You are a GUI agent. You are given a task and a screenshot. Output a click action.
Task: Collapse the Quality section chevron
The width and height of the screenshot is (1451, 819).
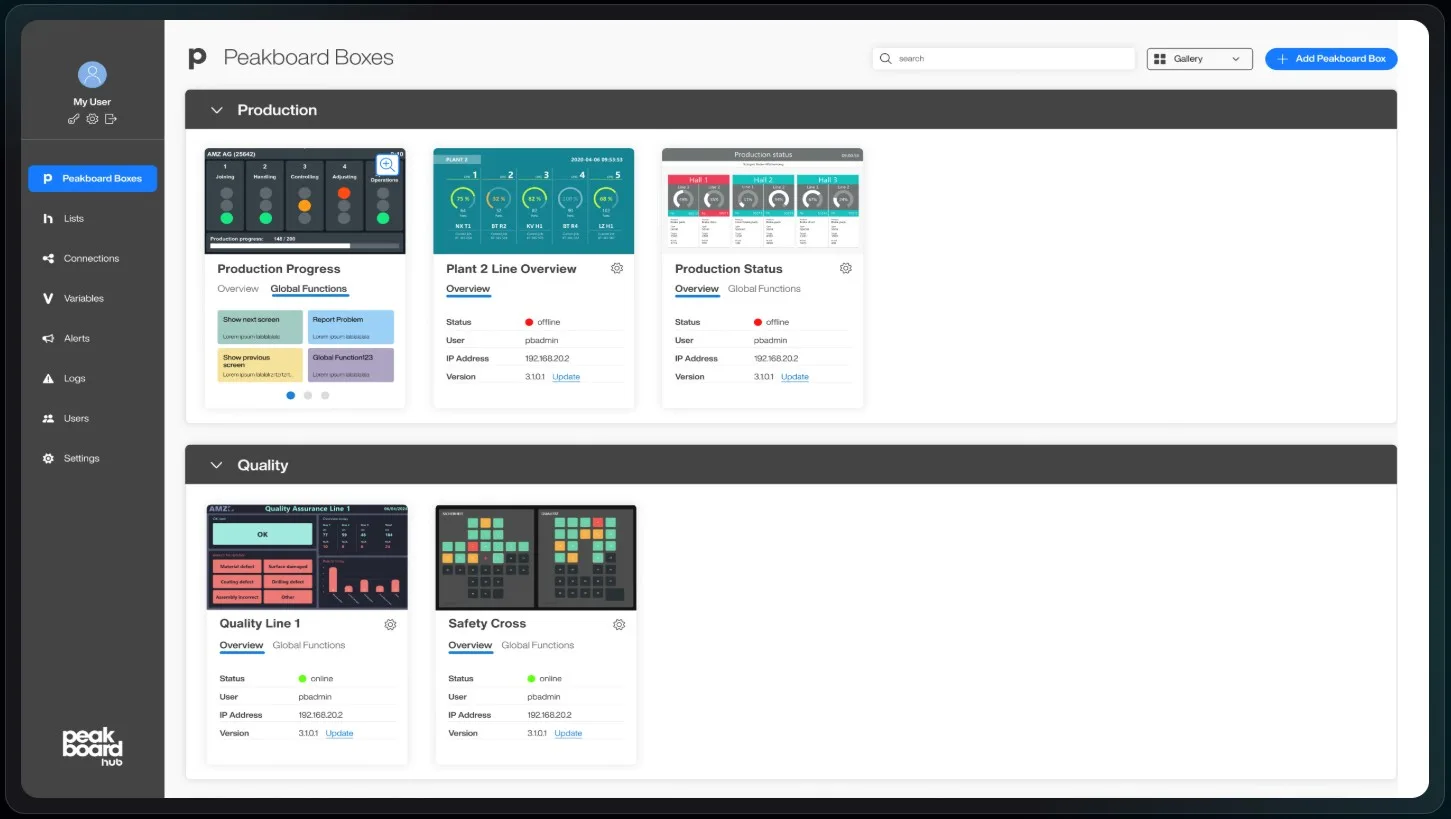(215, 465)
